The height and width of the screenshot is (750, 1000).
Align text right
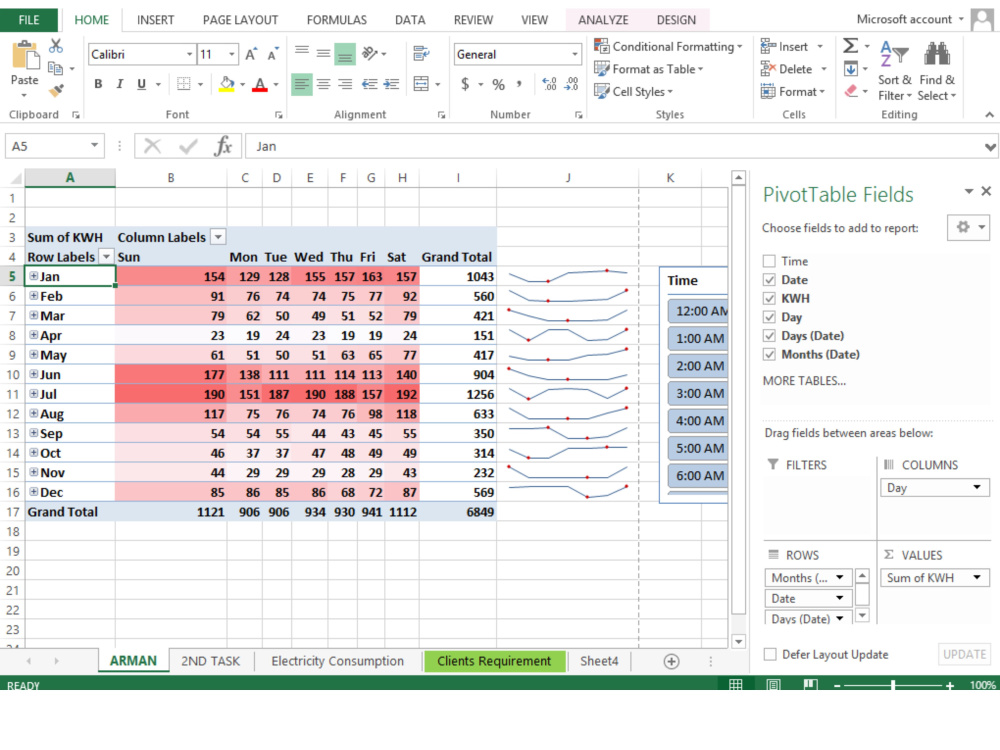(345, 84)
